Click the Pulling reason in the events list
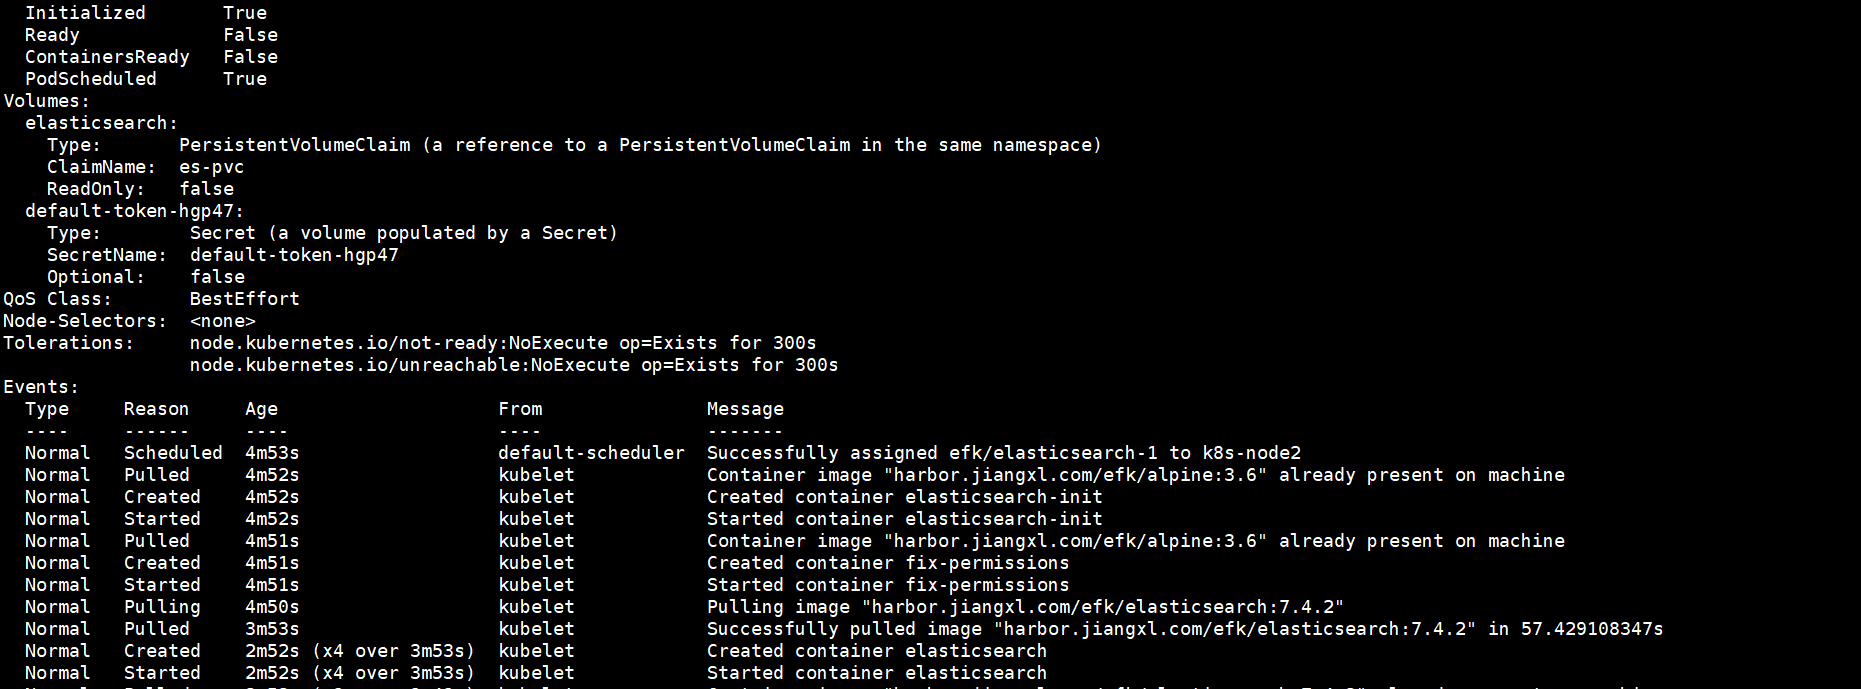The height and width of the screenshot is (689, 1861). [162, 607]
